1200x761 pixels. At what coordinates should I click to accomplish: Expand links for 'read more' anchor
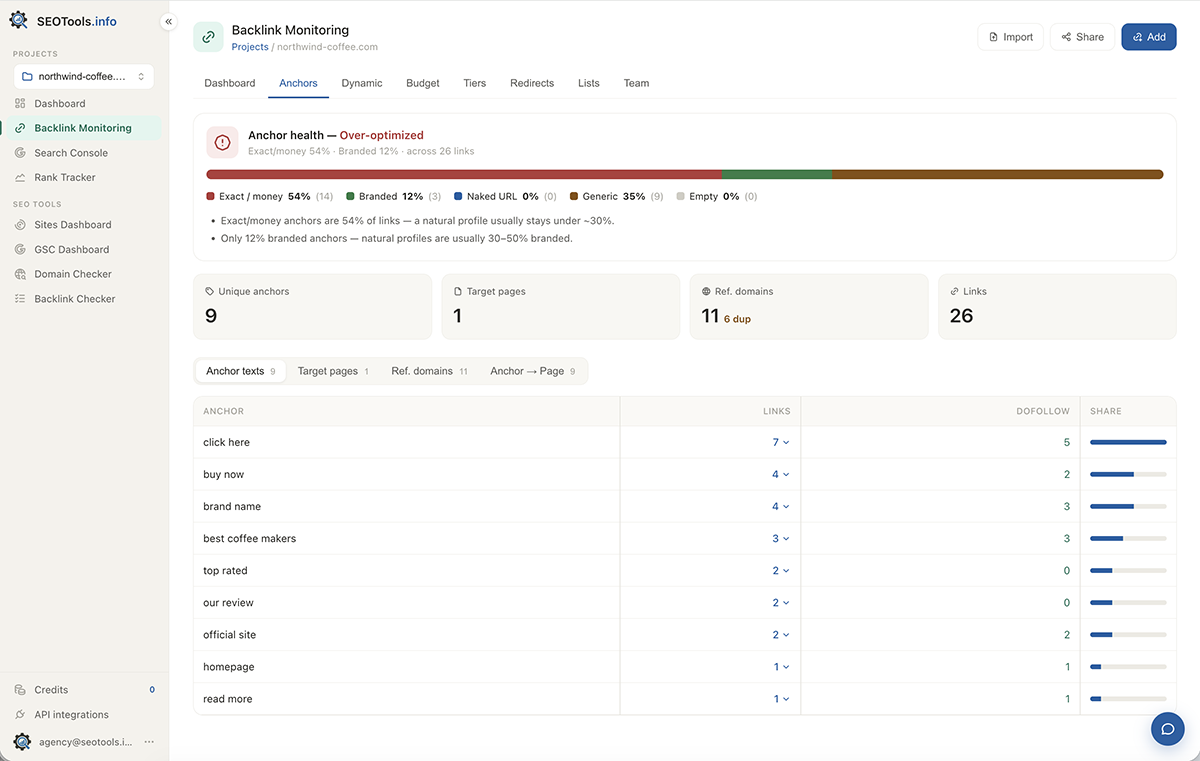(782, 698)
